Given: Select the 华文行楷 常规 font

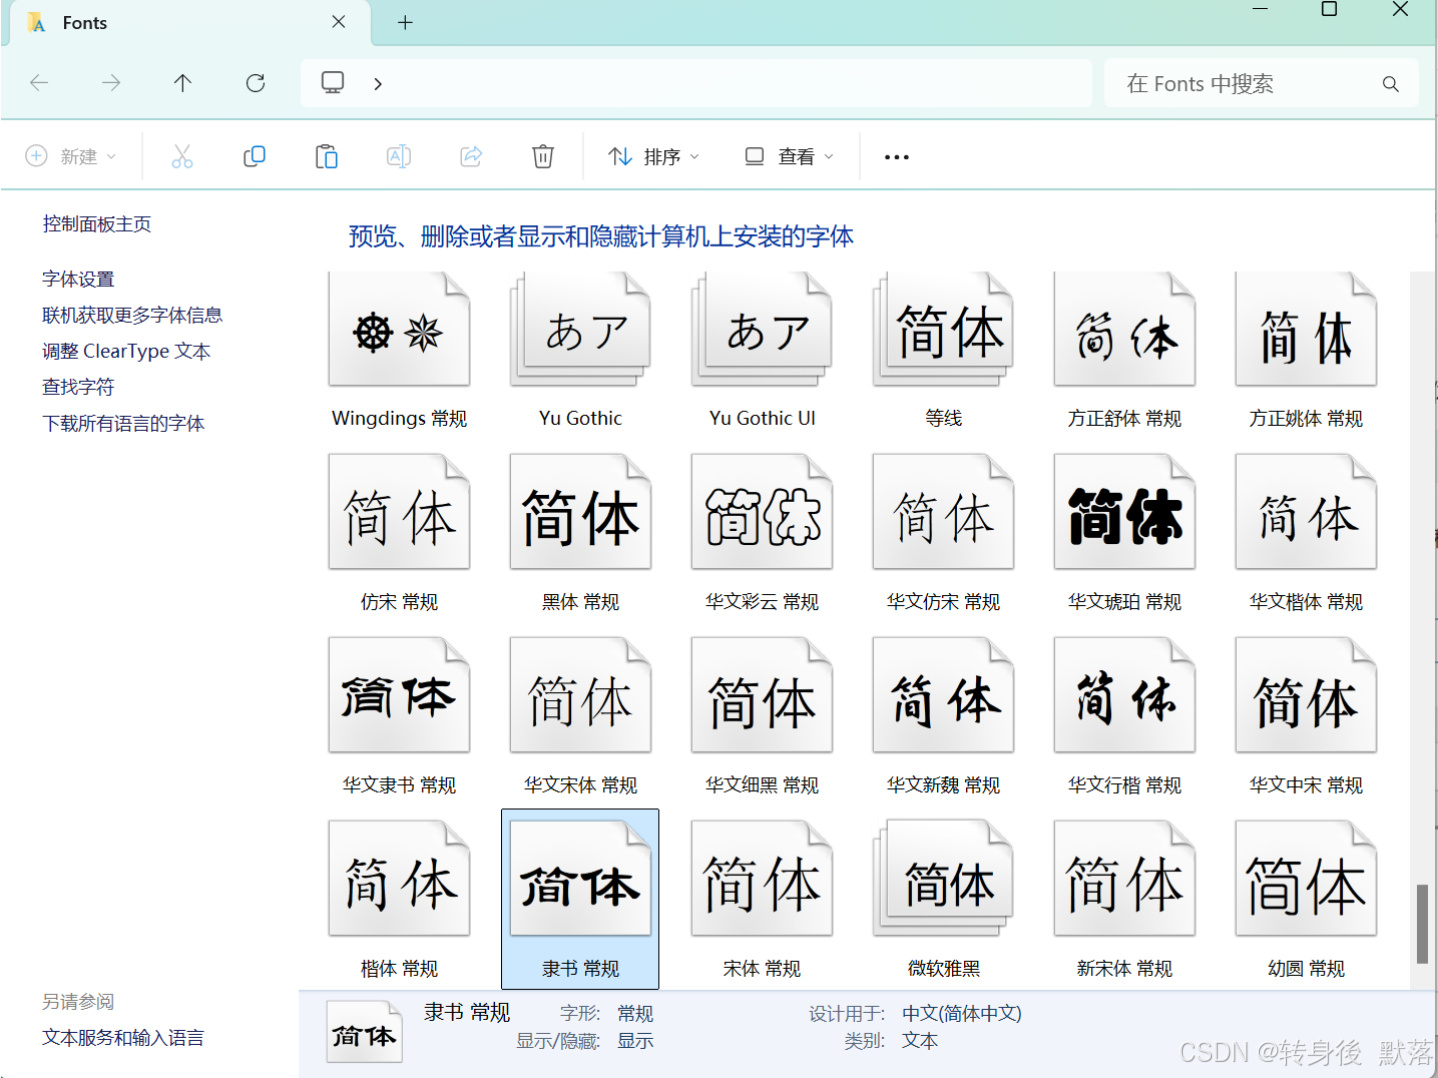Looking at the screenshot, I should (x=1125, y=716).
